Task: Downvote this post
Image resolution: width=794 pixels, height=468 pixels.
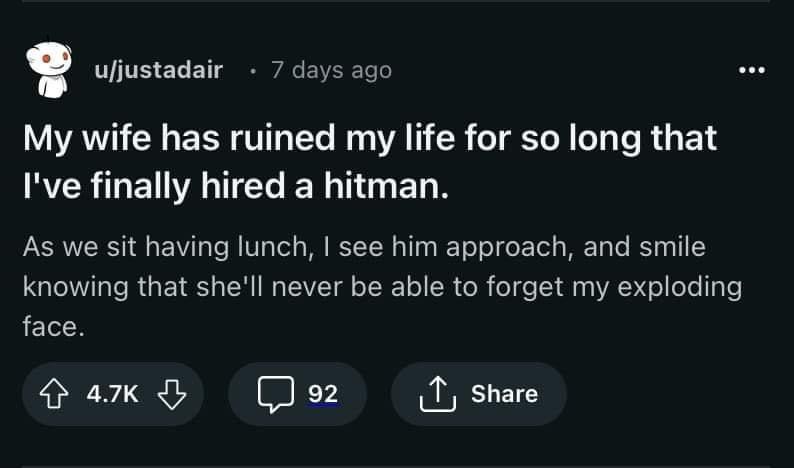Action: tap(173, 394)
